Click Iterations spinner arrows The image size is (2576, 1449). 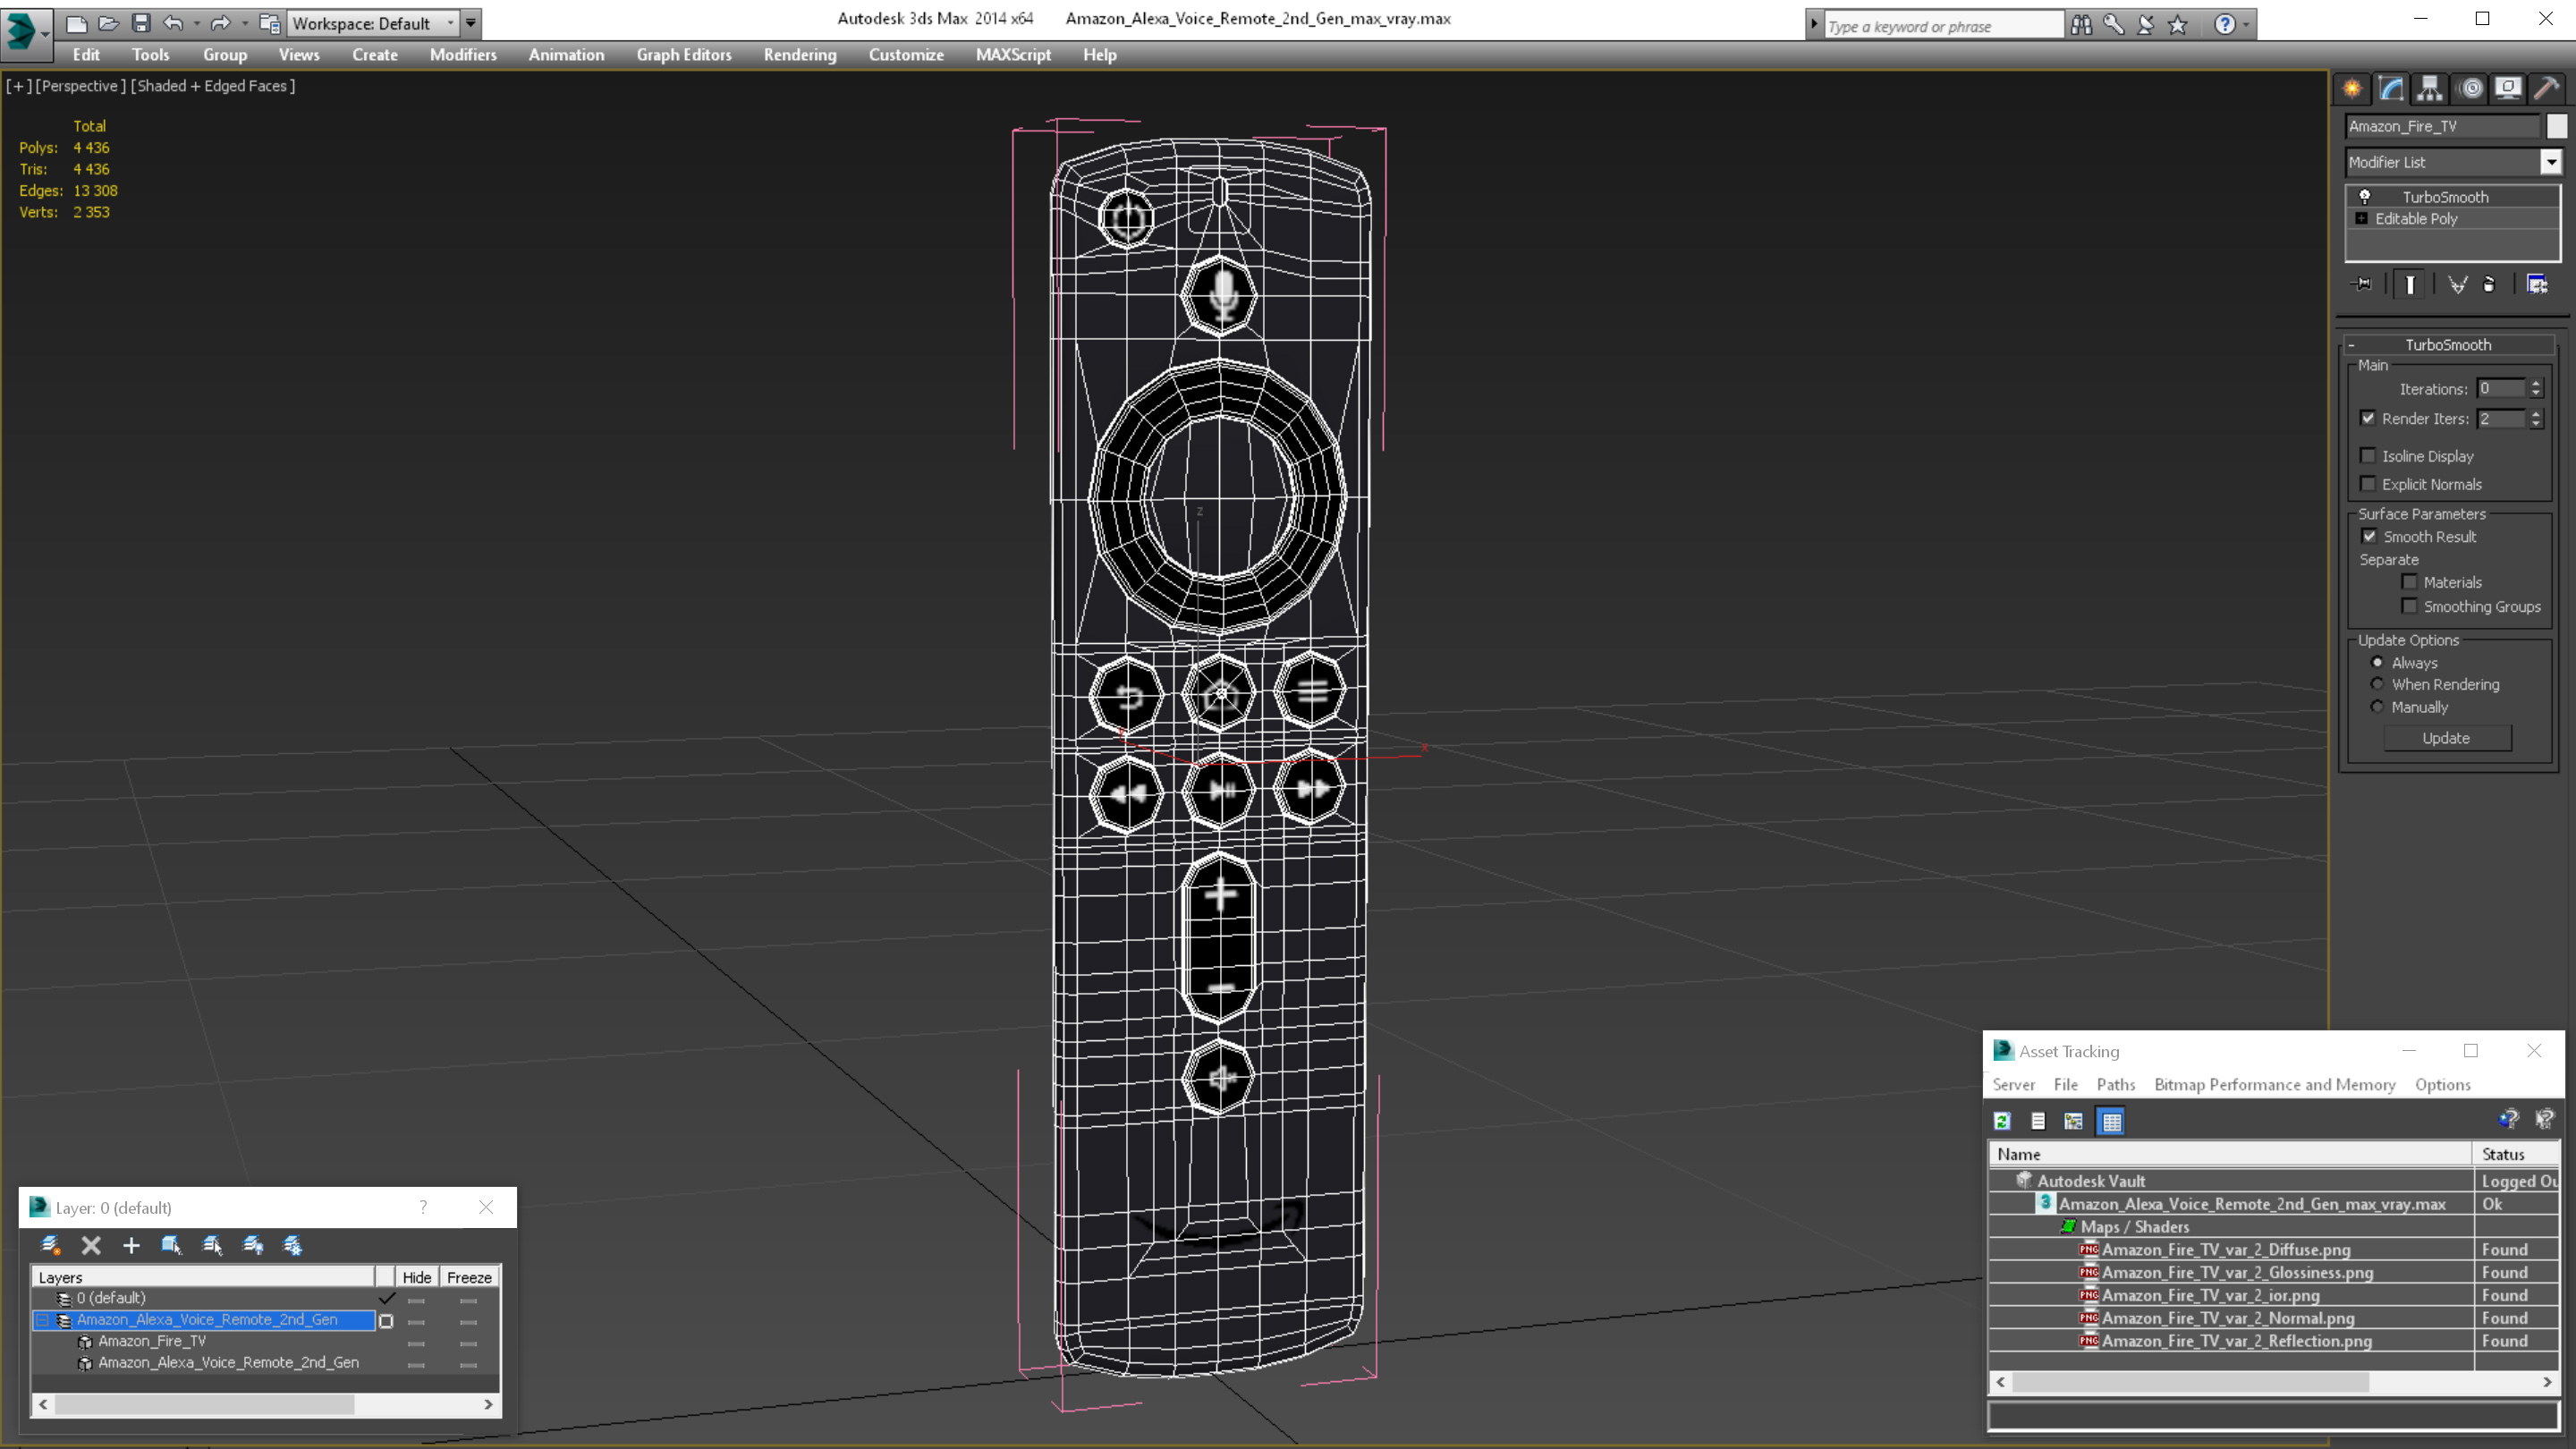tap(2536, 388)
